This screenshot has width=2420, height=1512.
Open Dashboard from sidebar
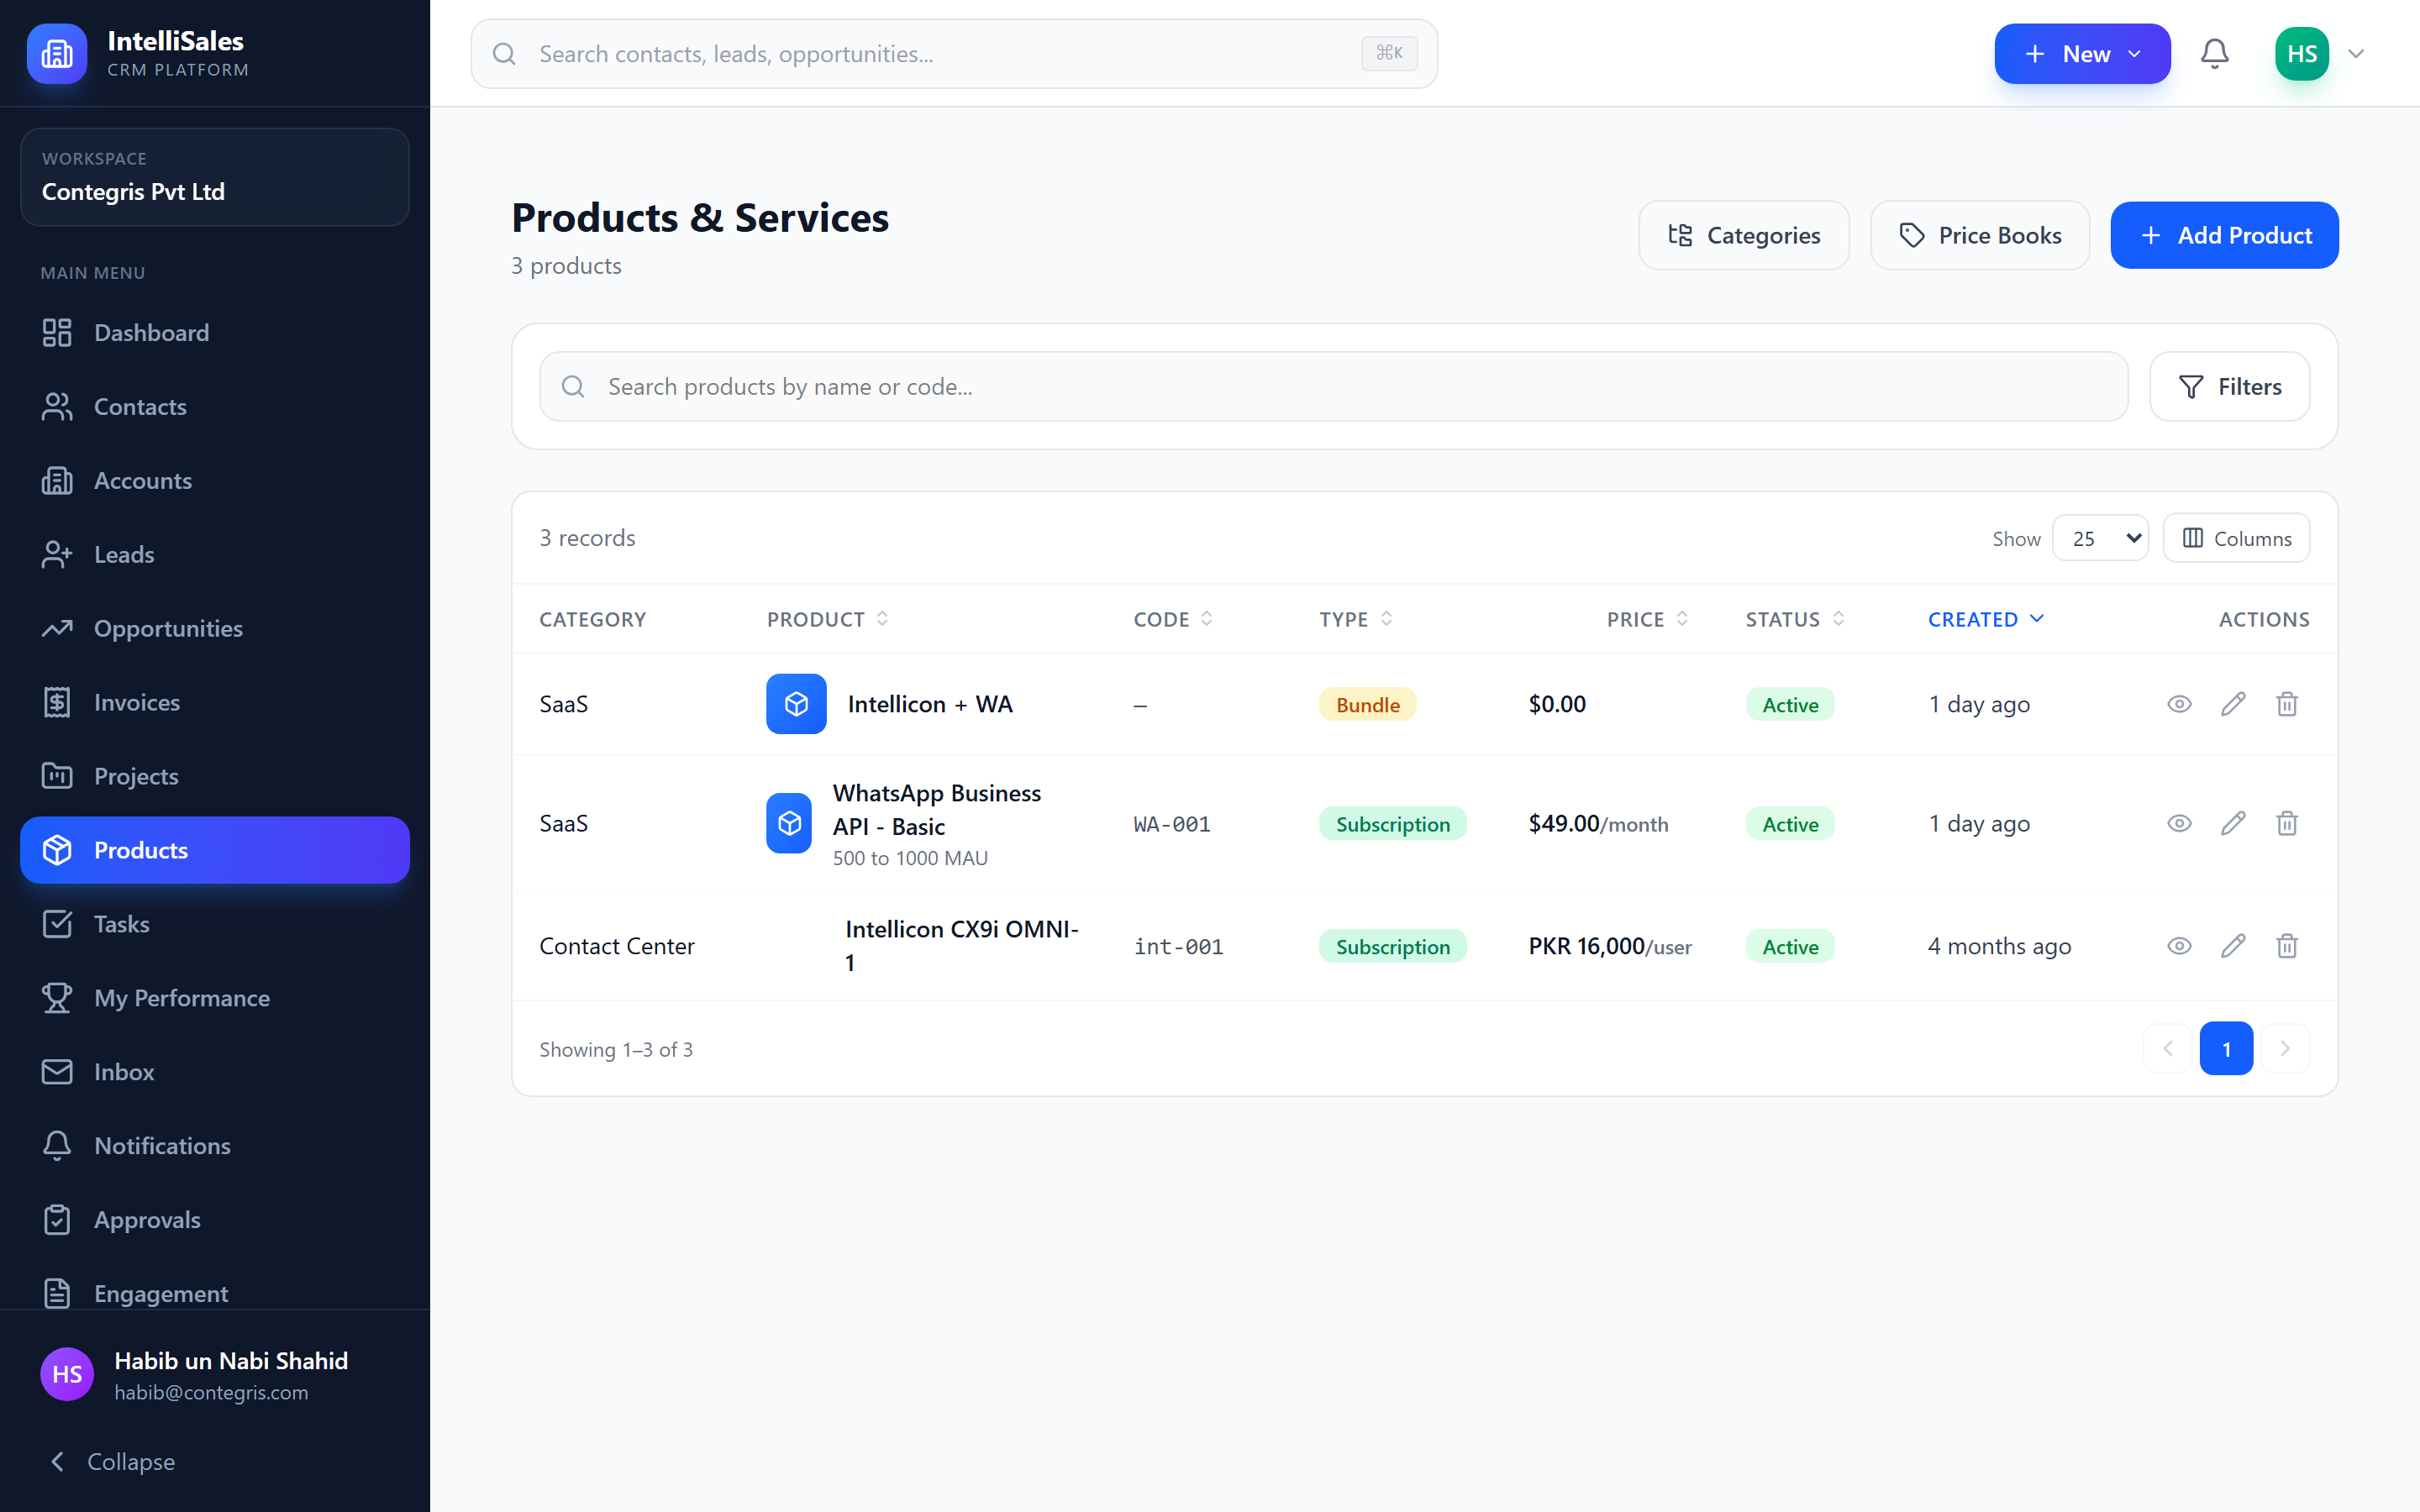coord(215,333)
